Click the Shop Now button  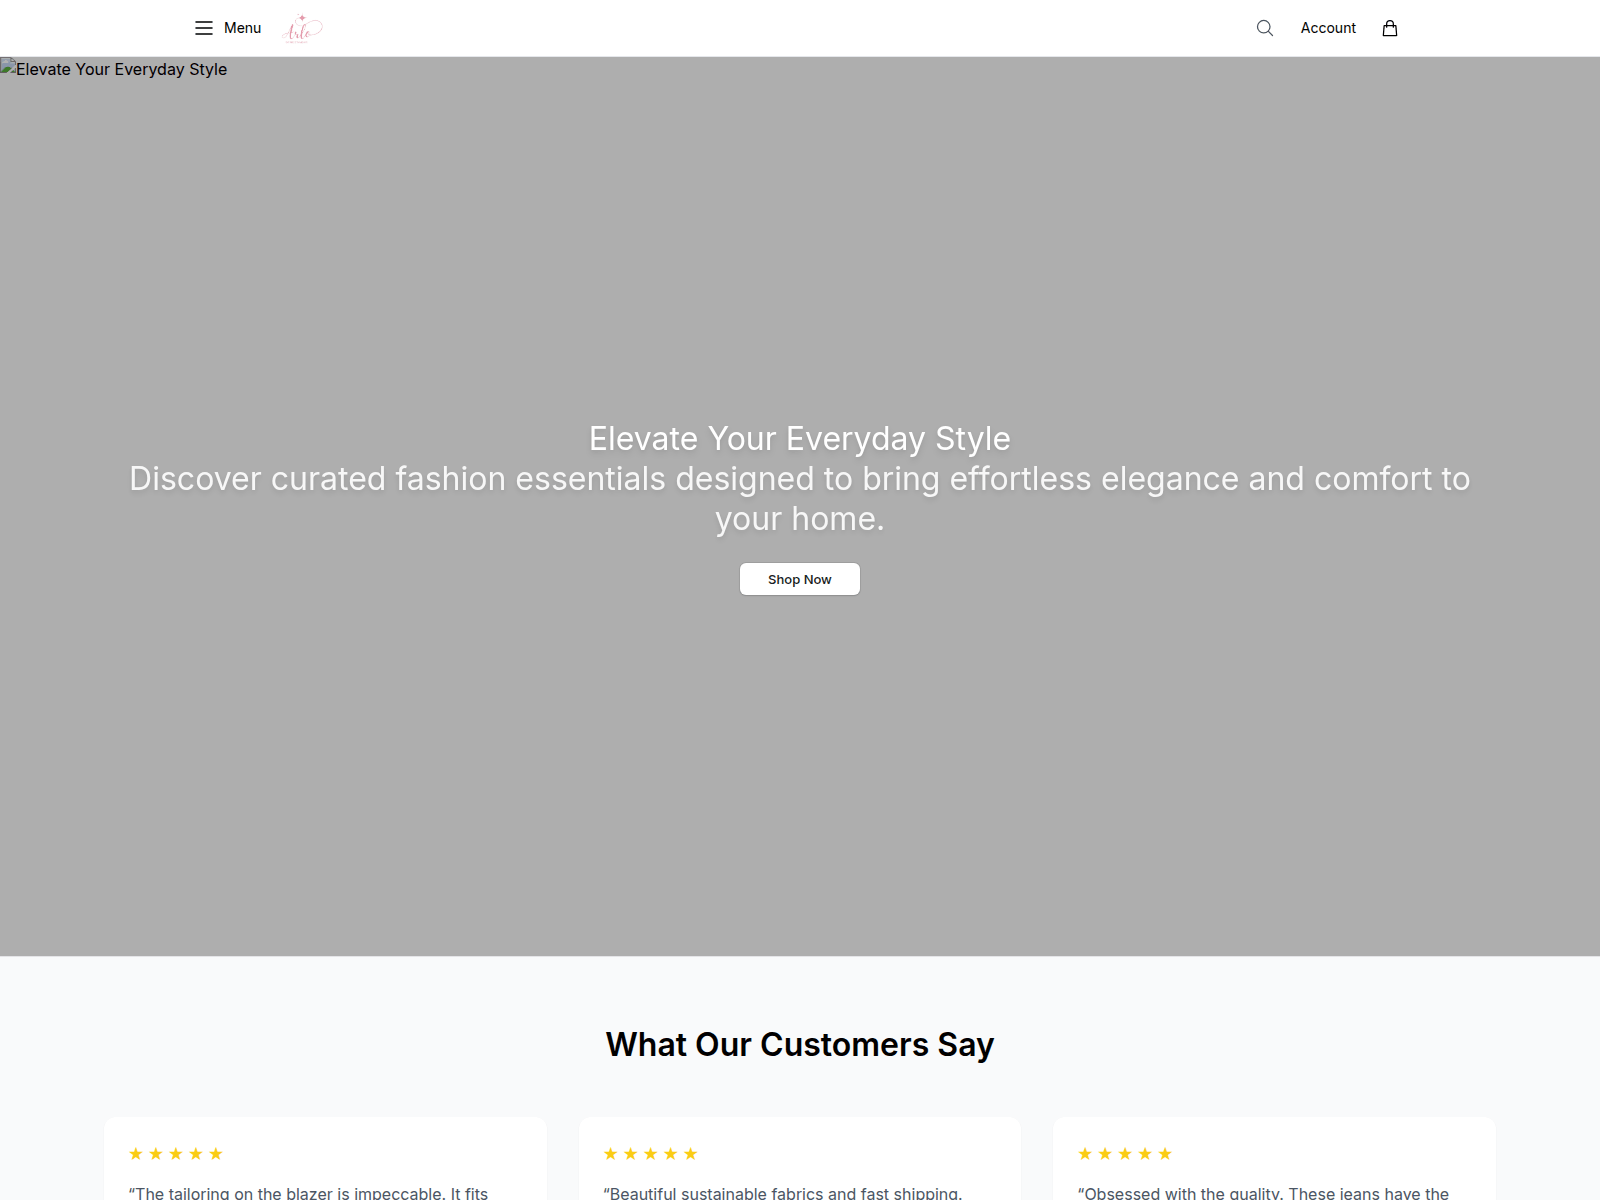point(800,579)
